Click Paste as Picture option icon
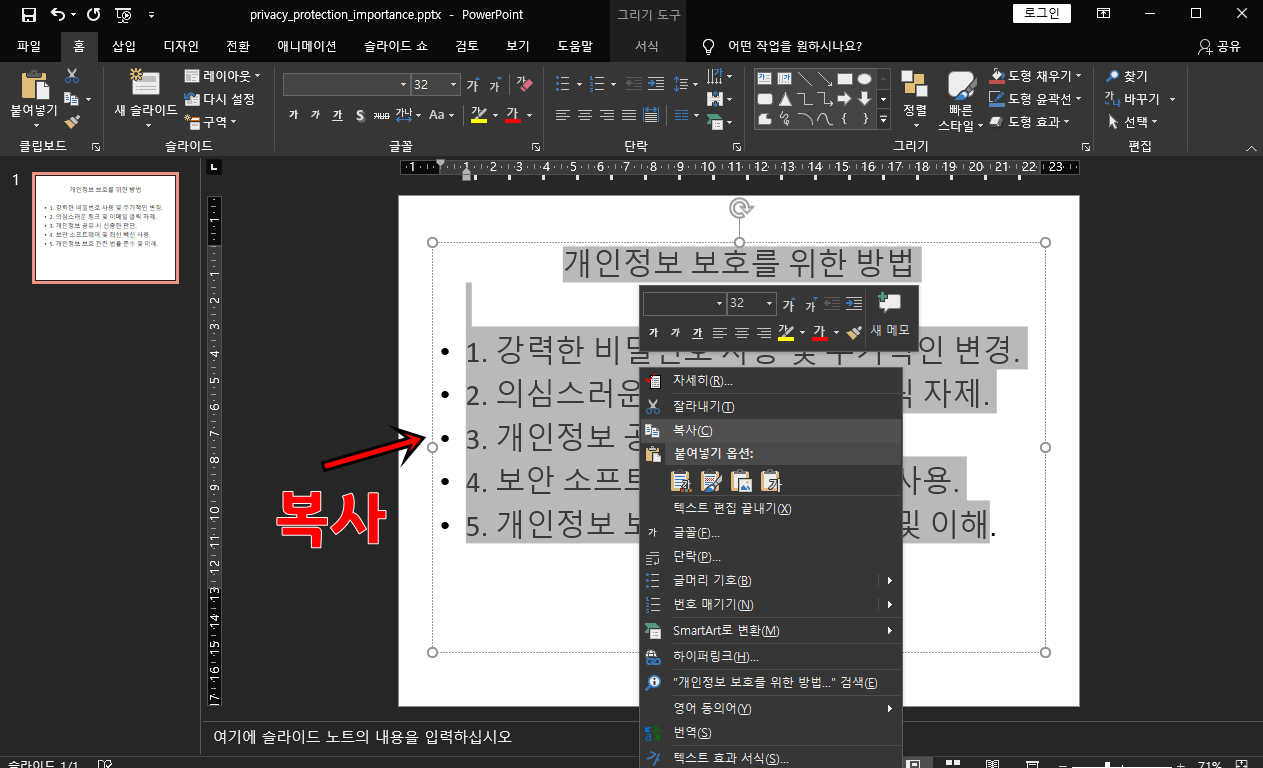1263x768 pixels. tap(741, 482)
